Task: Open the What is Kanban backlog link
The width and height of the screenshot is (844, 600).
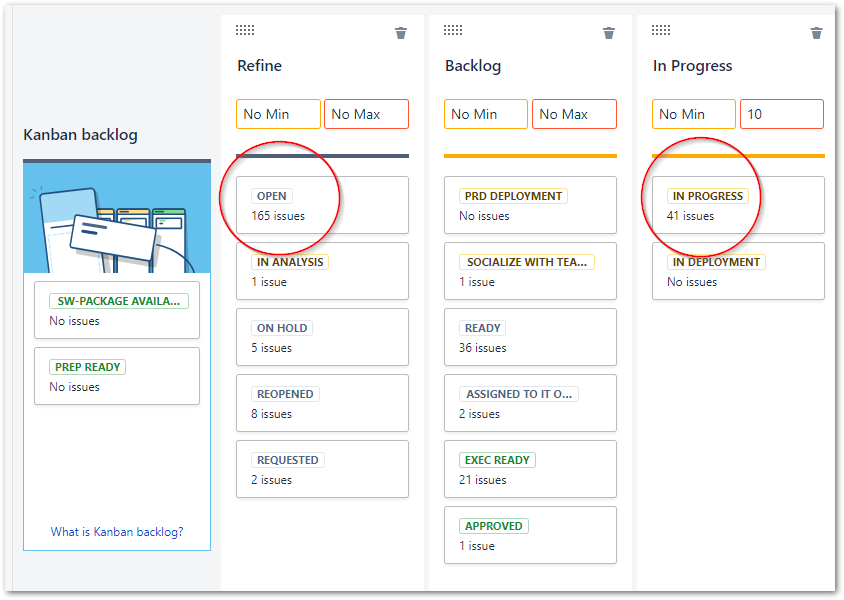Action: click(117, 532)
